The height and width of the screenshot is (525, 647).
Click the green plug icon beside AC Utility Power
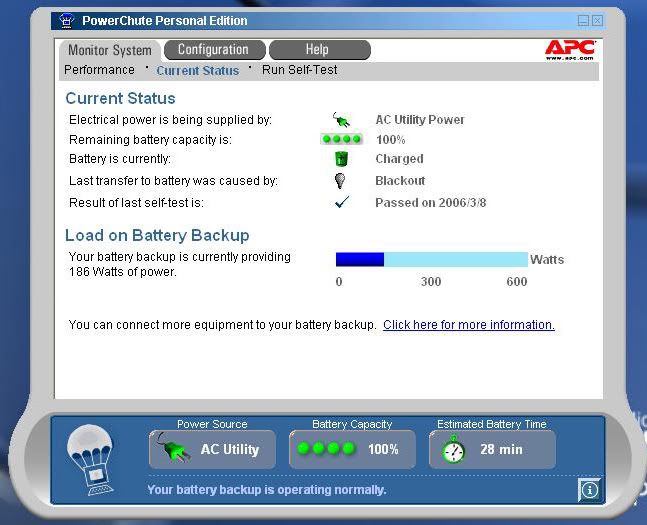click(x=341, y=120)
